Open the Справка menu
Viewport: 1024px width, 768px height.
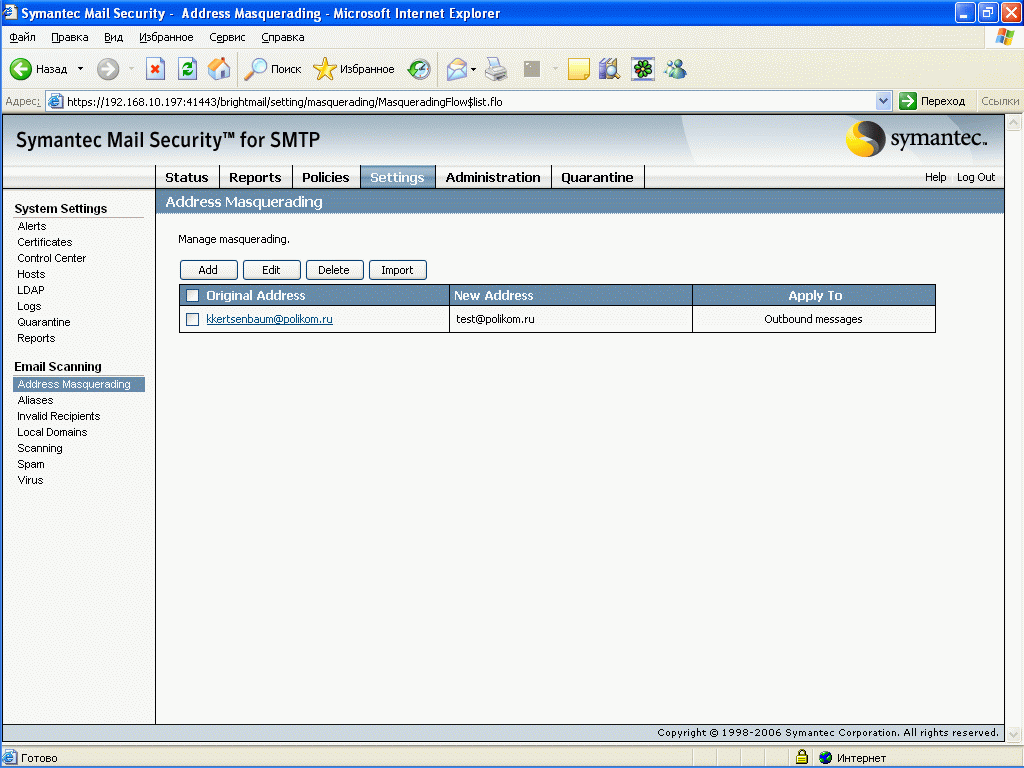tap(283, 37)
